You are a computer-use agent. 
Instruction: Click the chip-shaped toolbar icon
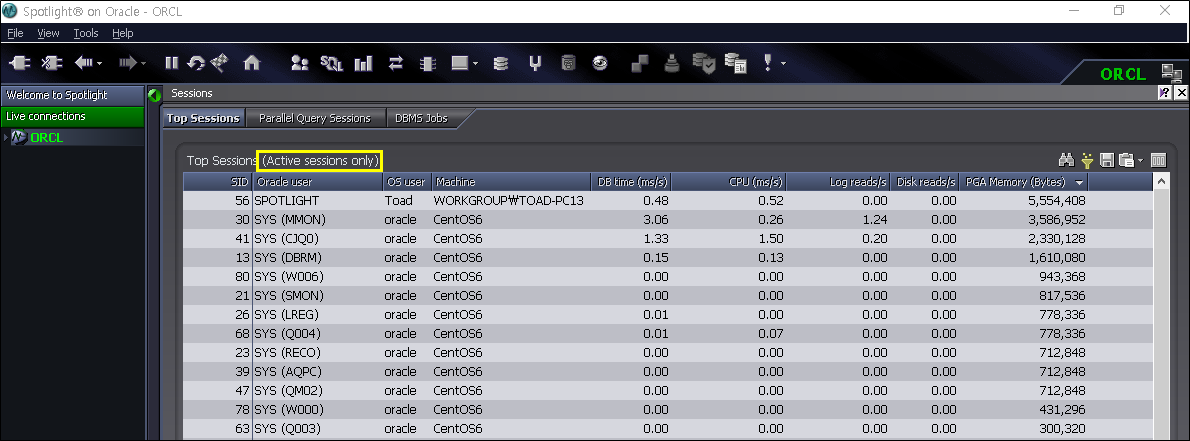click(427, 64)
